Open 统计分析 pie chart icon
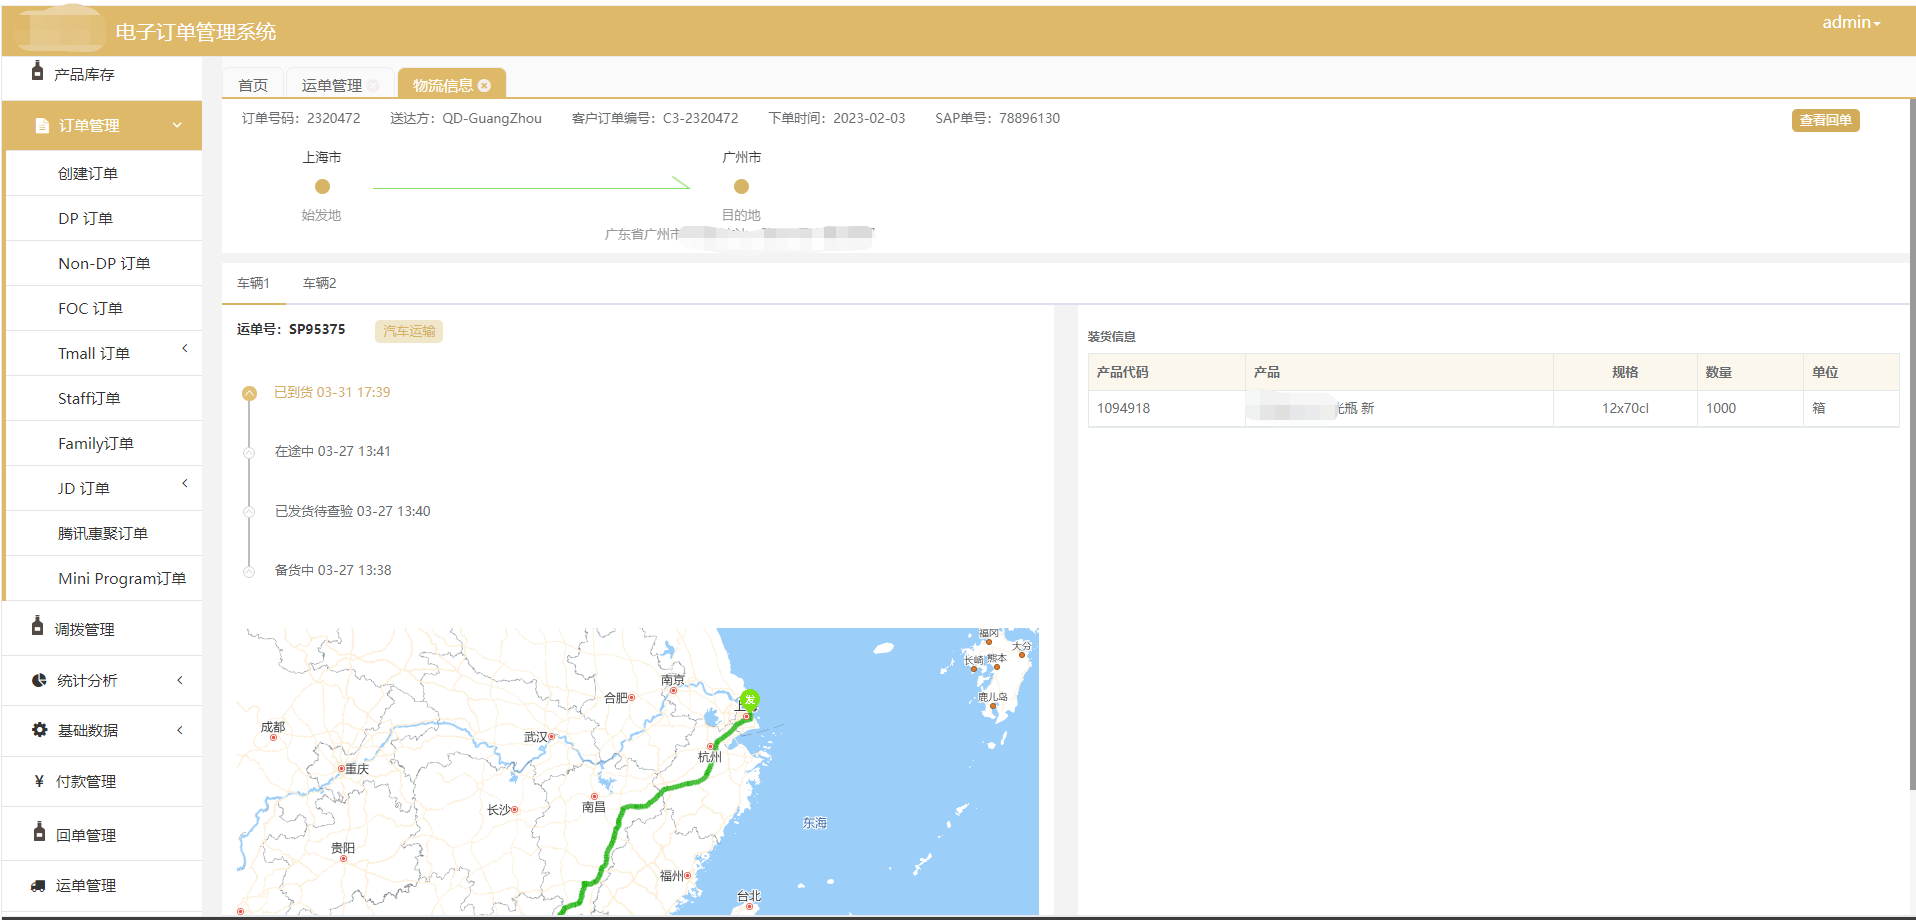The width and height of the screenshot is (1916, 920). [x=39, y=680]
